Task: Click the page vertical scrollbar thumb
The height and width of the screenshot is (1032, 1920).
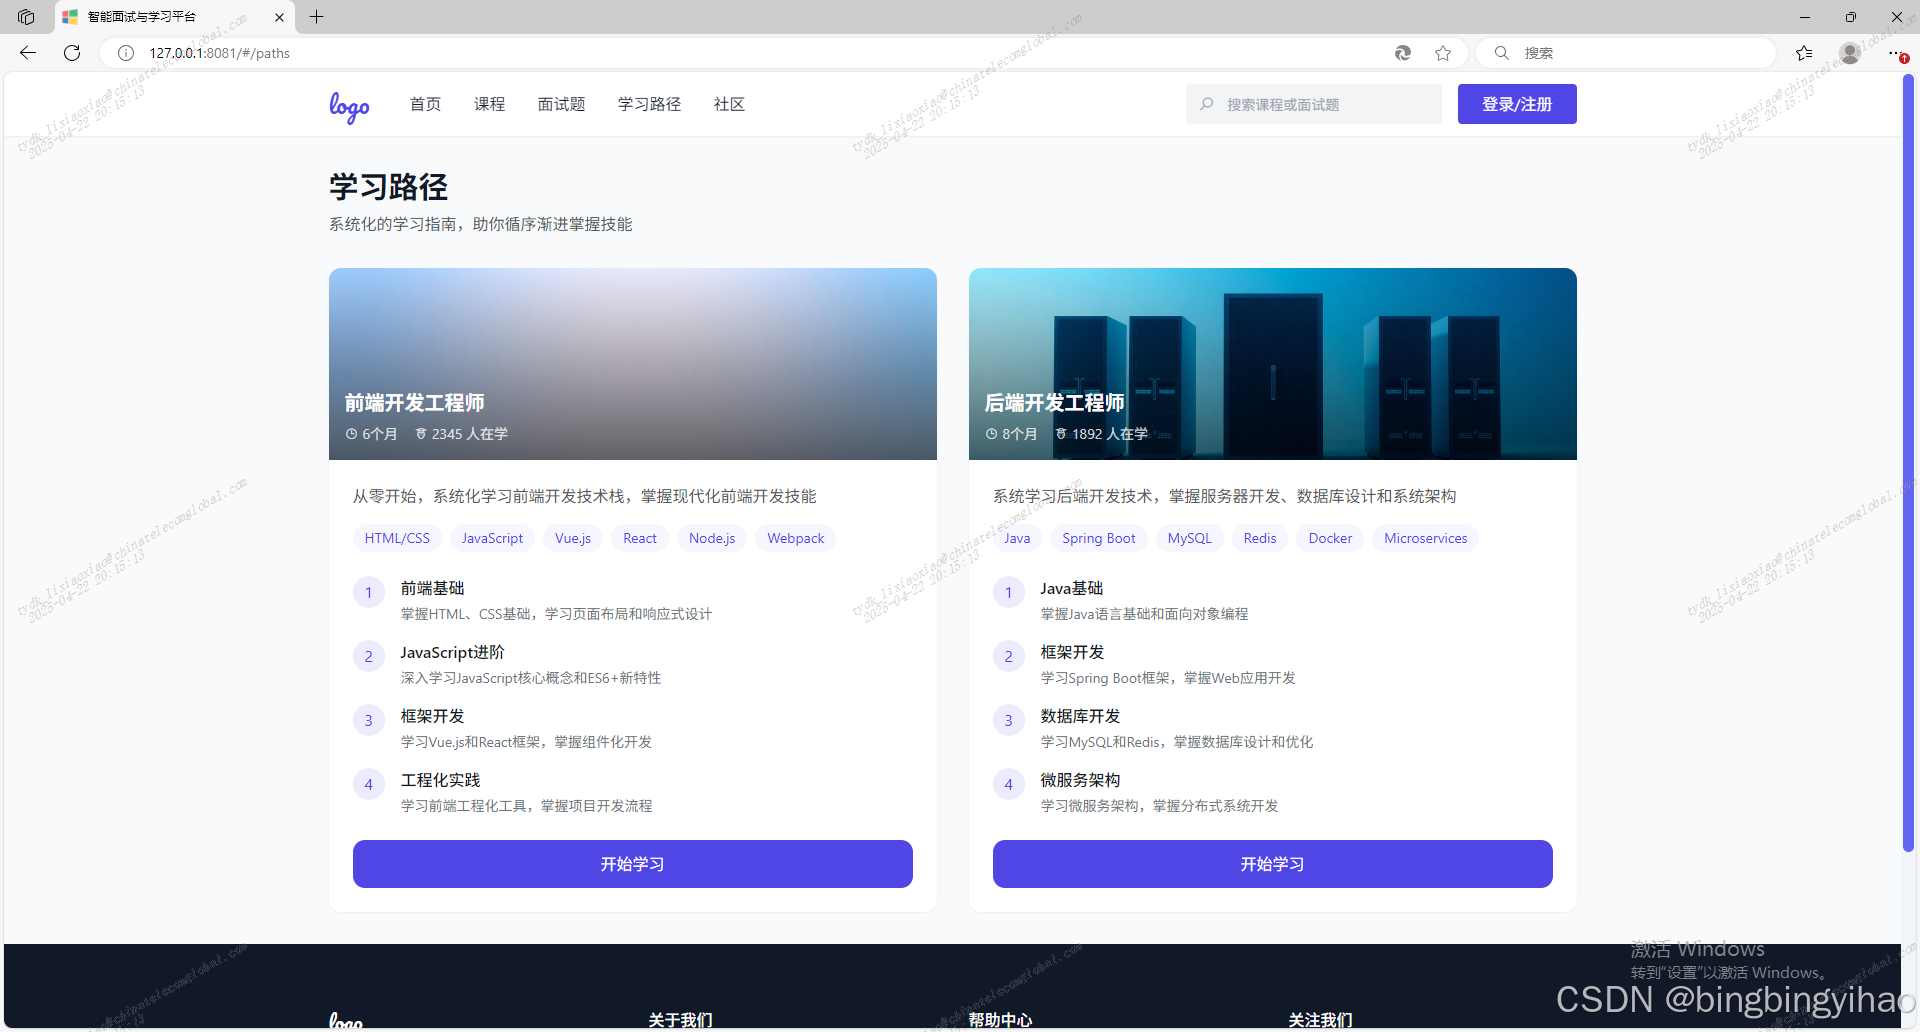Action: [x=1908, y=463]
